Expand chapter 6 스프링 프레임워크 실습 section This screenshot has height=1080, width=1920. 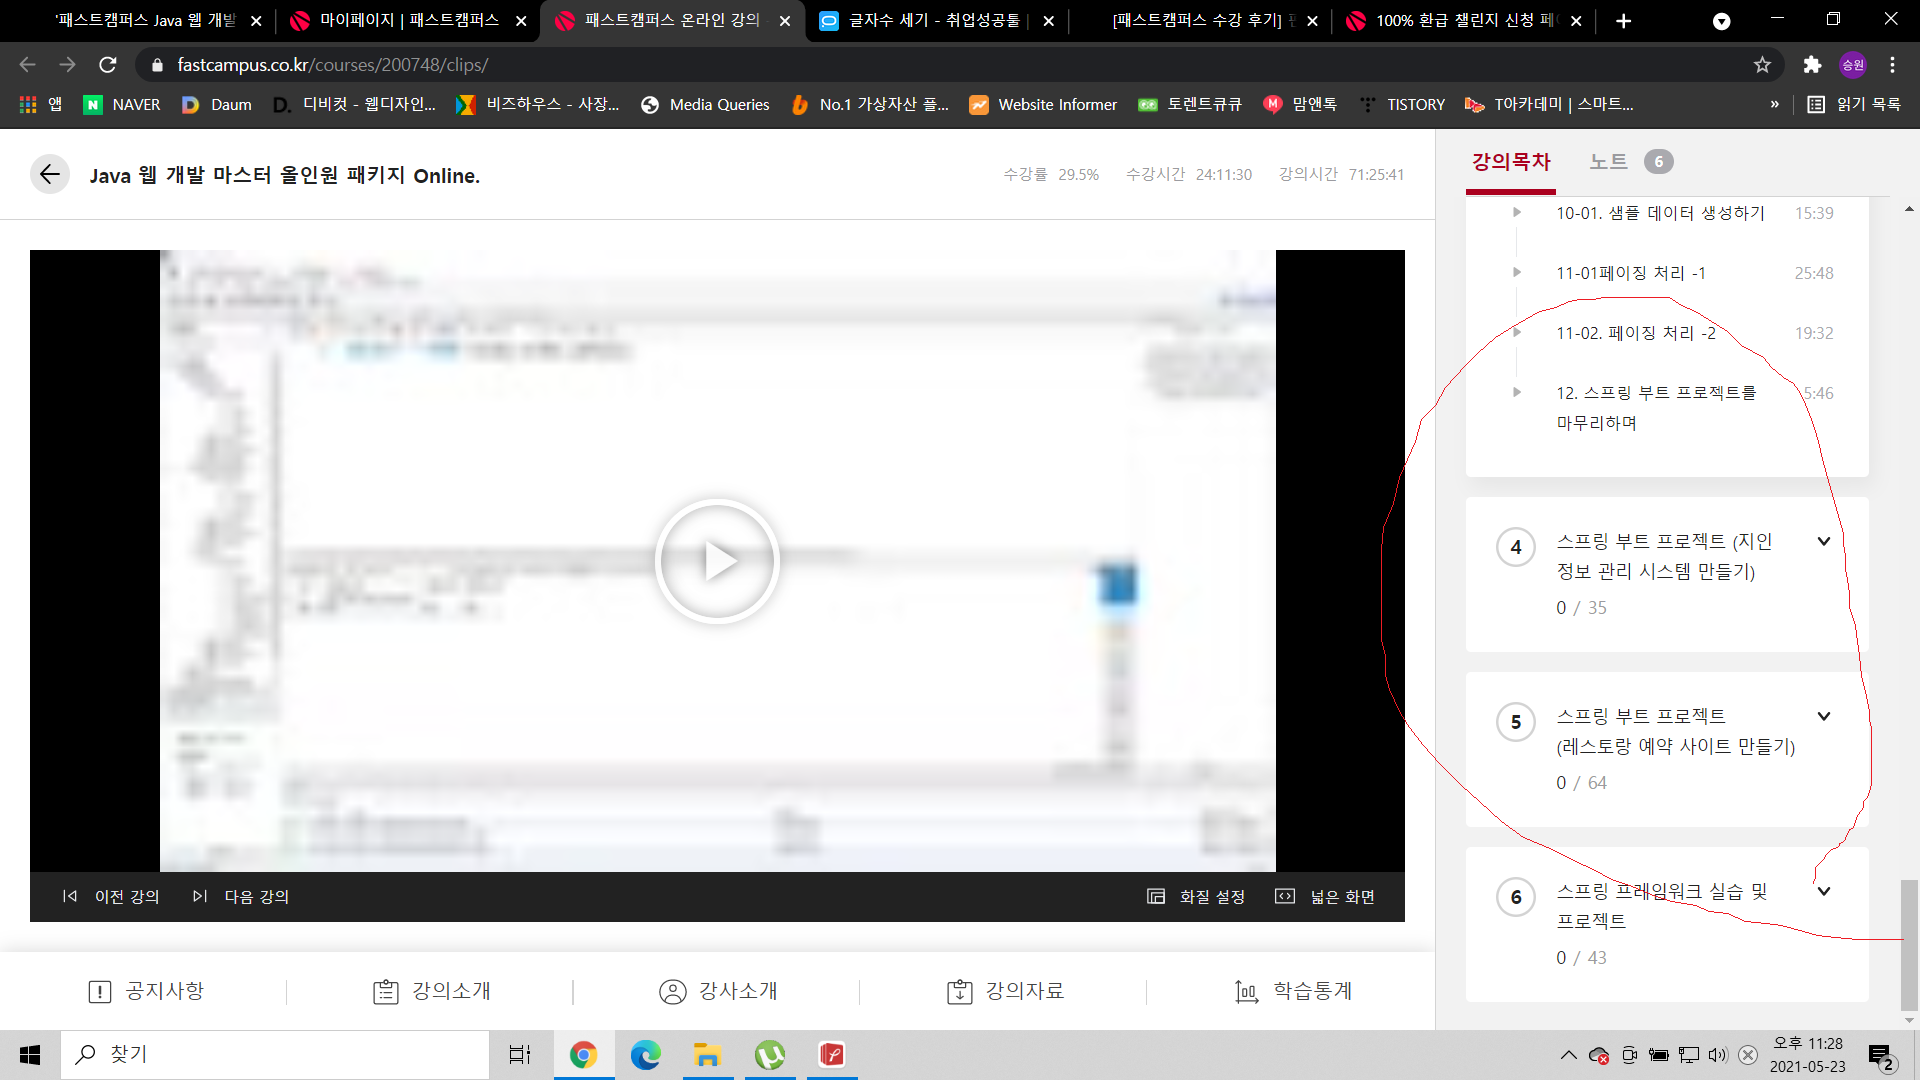click(1823, 891)
